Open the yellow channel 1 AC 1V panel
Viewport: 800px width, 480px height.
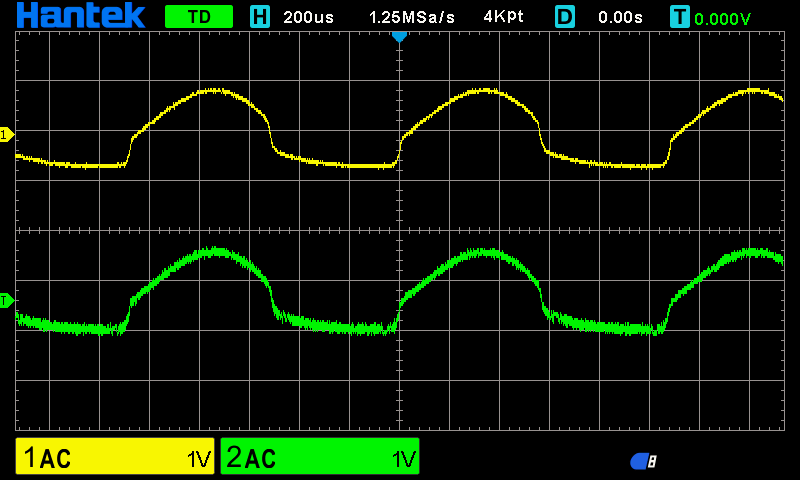tap(115, 456)
